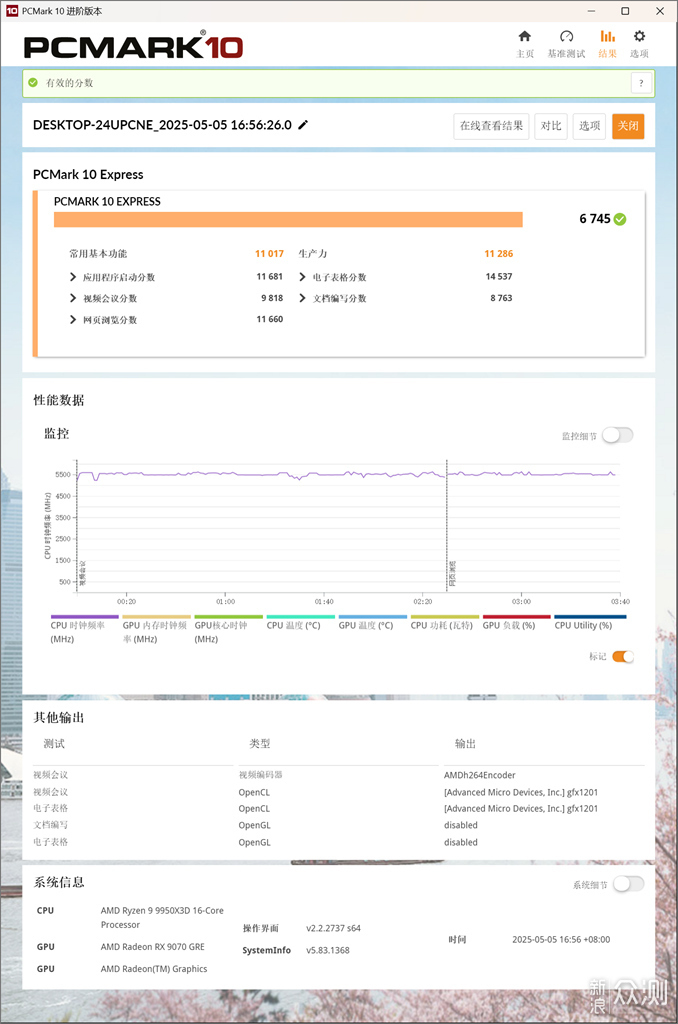Click the 文档编写分数 value 8 763
Screen dimensions: 678x1024
(501, 298)
